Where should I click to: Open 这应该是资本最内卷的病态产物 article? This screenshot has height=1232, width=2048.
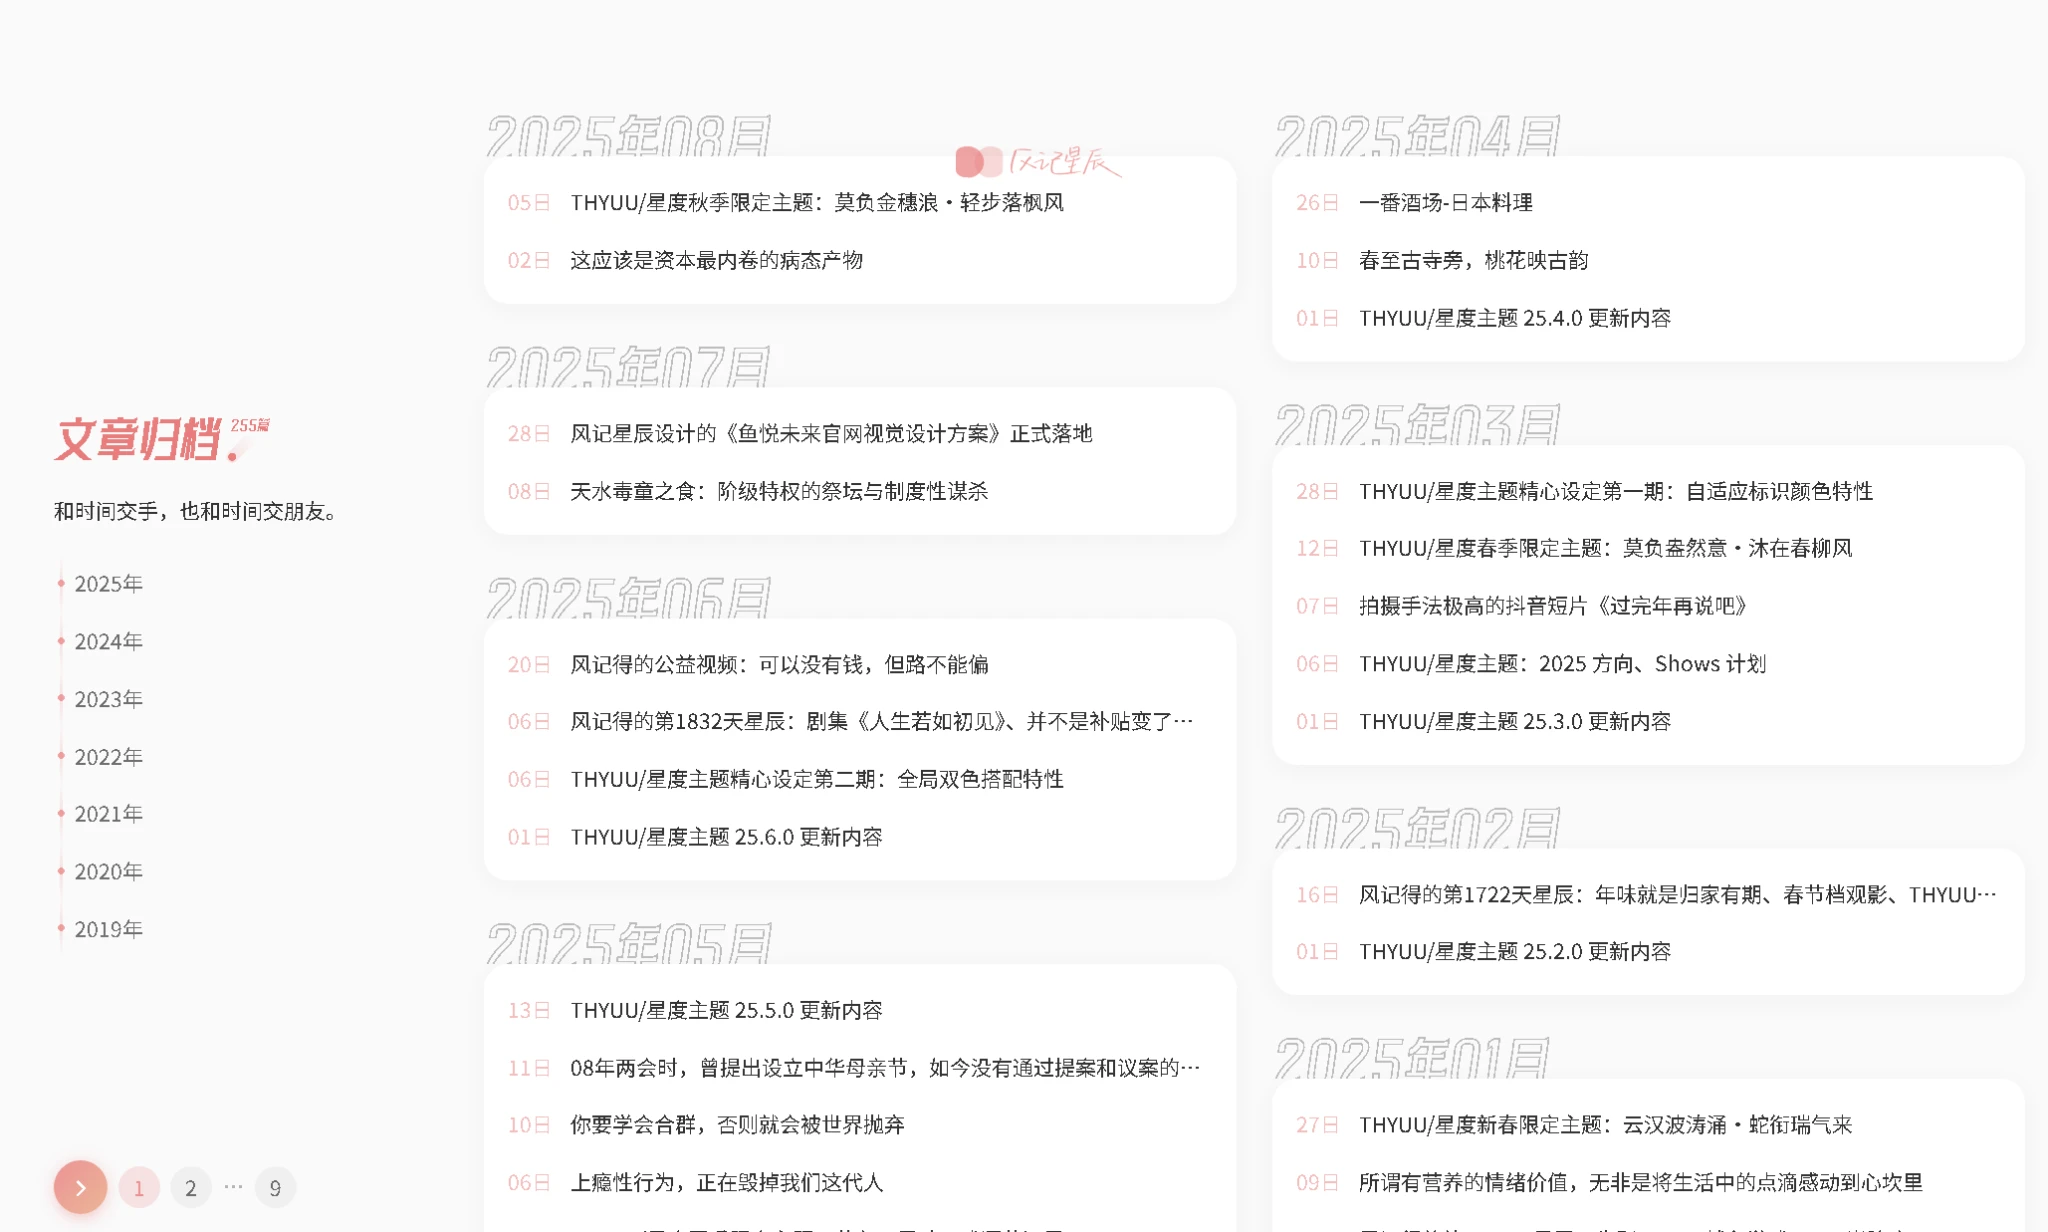716,261
